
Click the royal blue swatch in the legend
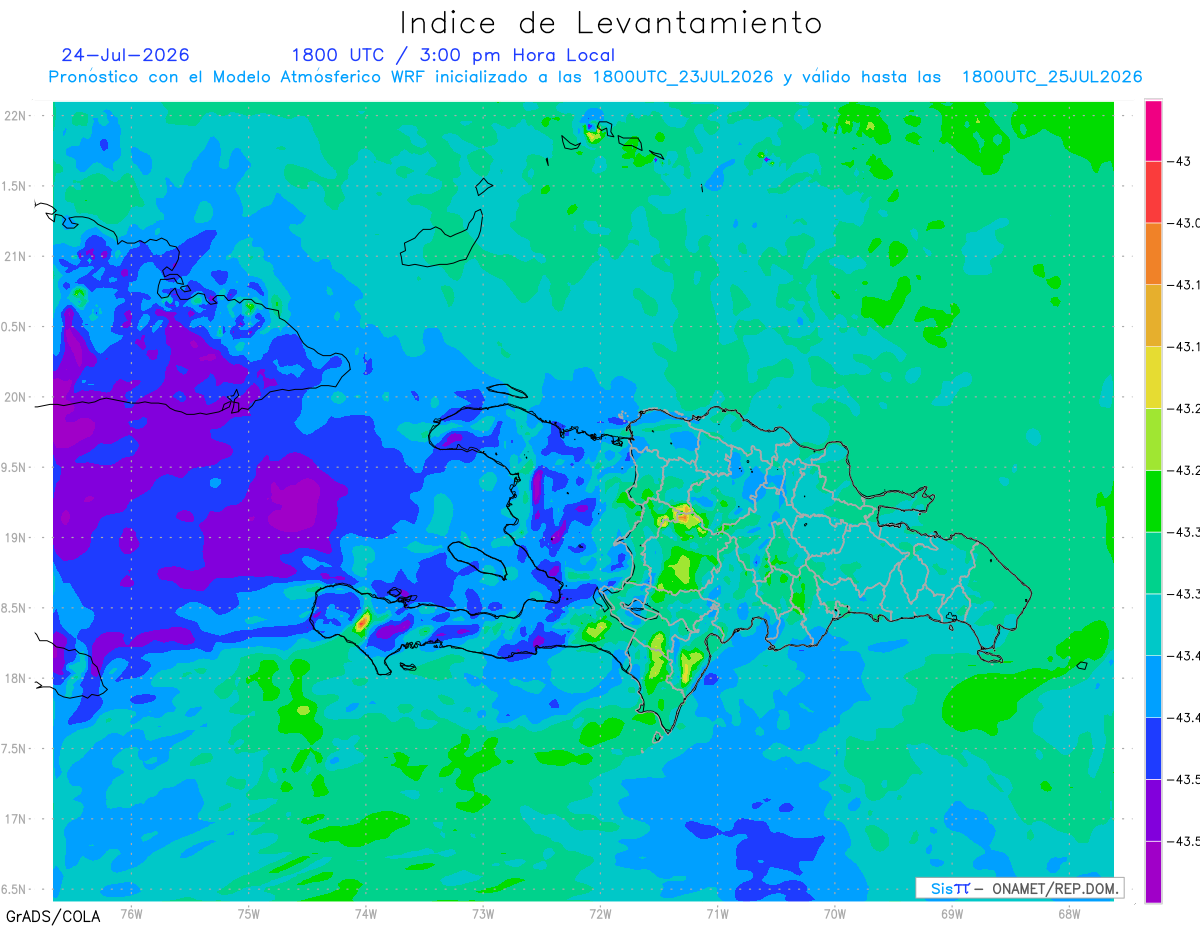(1153, 749)
